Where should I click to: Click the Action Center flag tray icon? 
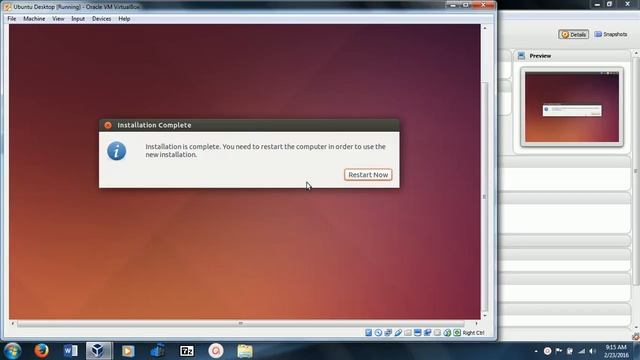[558, 351]
